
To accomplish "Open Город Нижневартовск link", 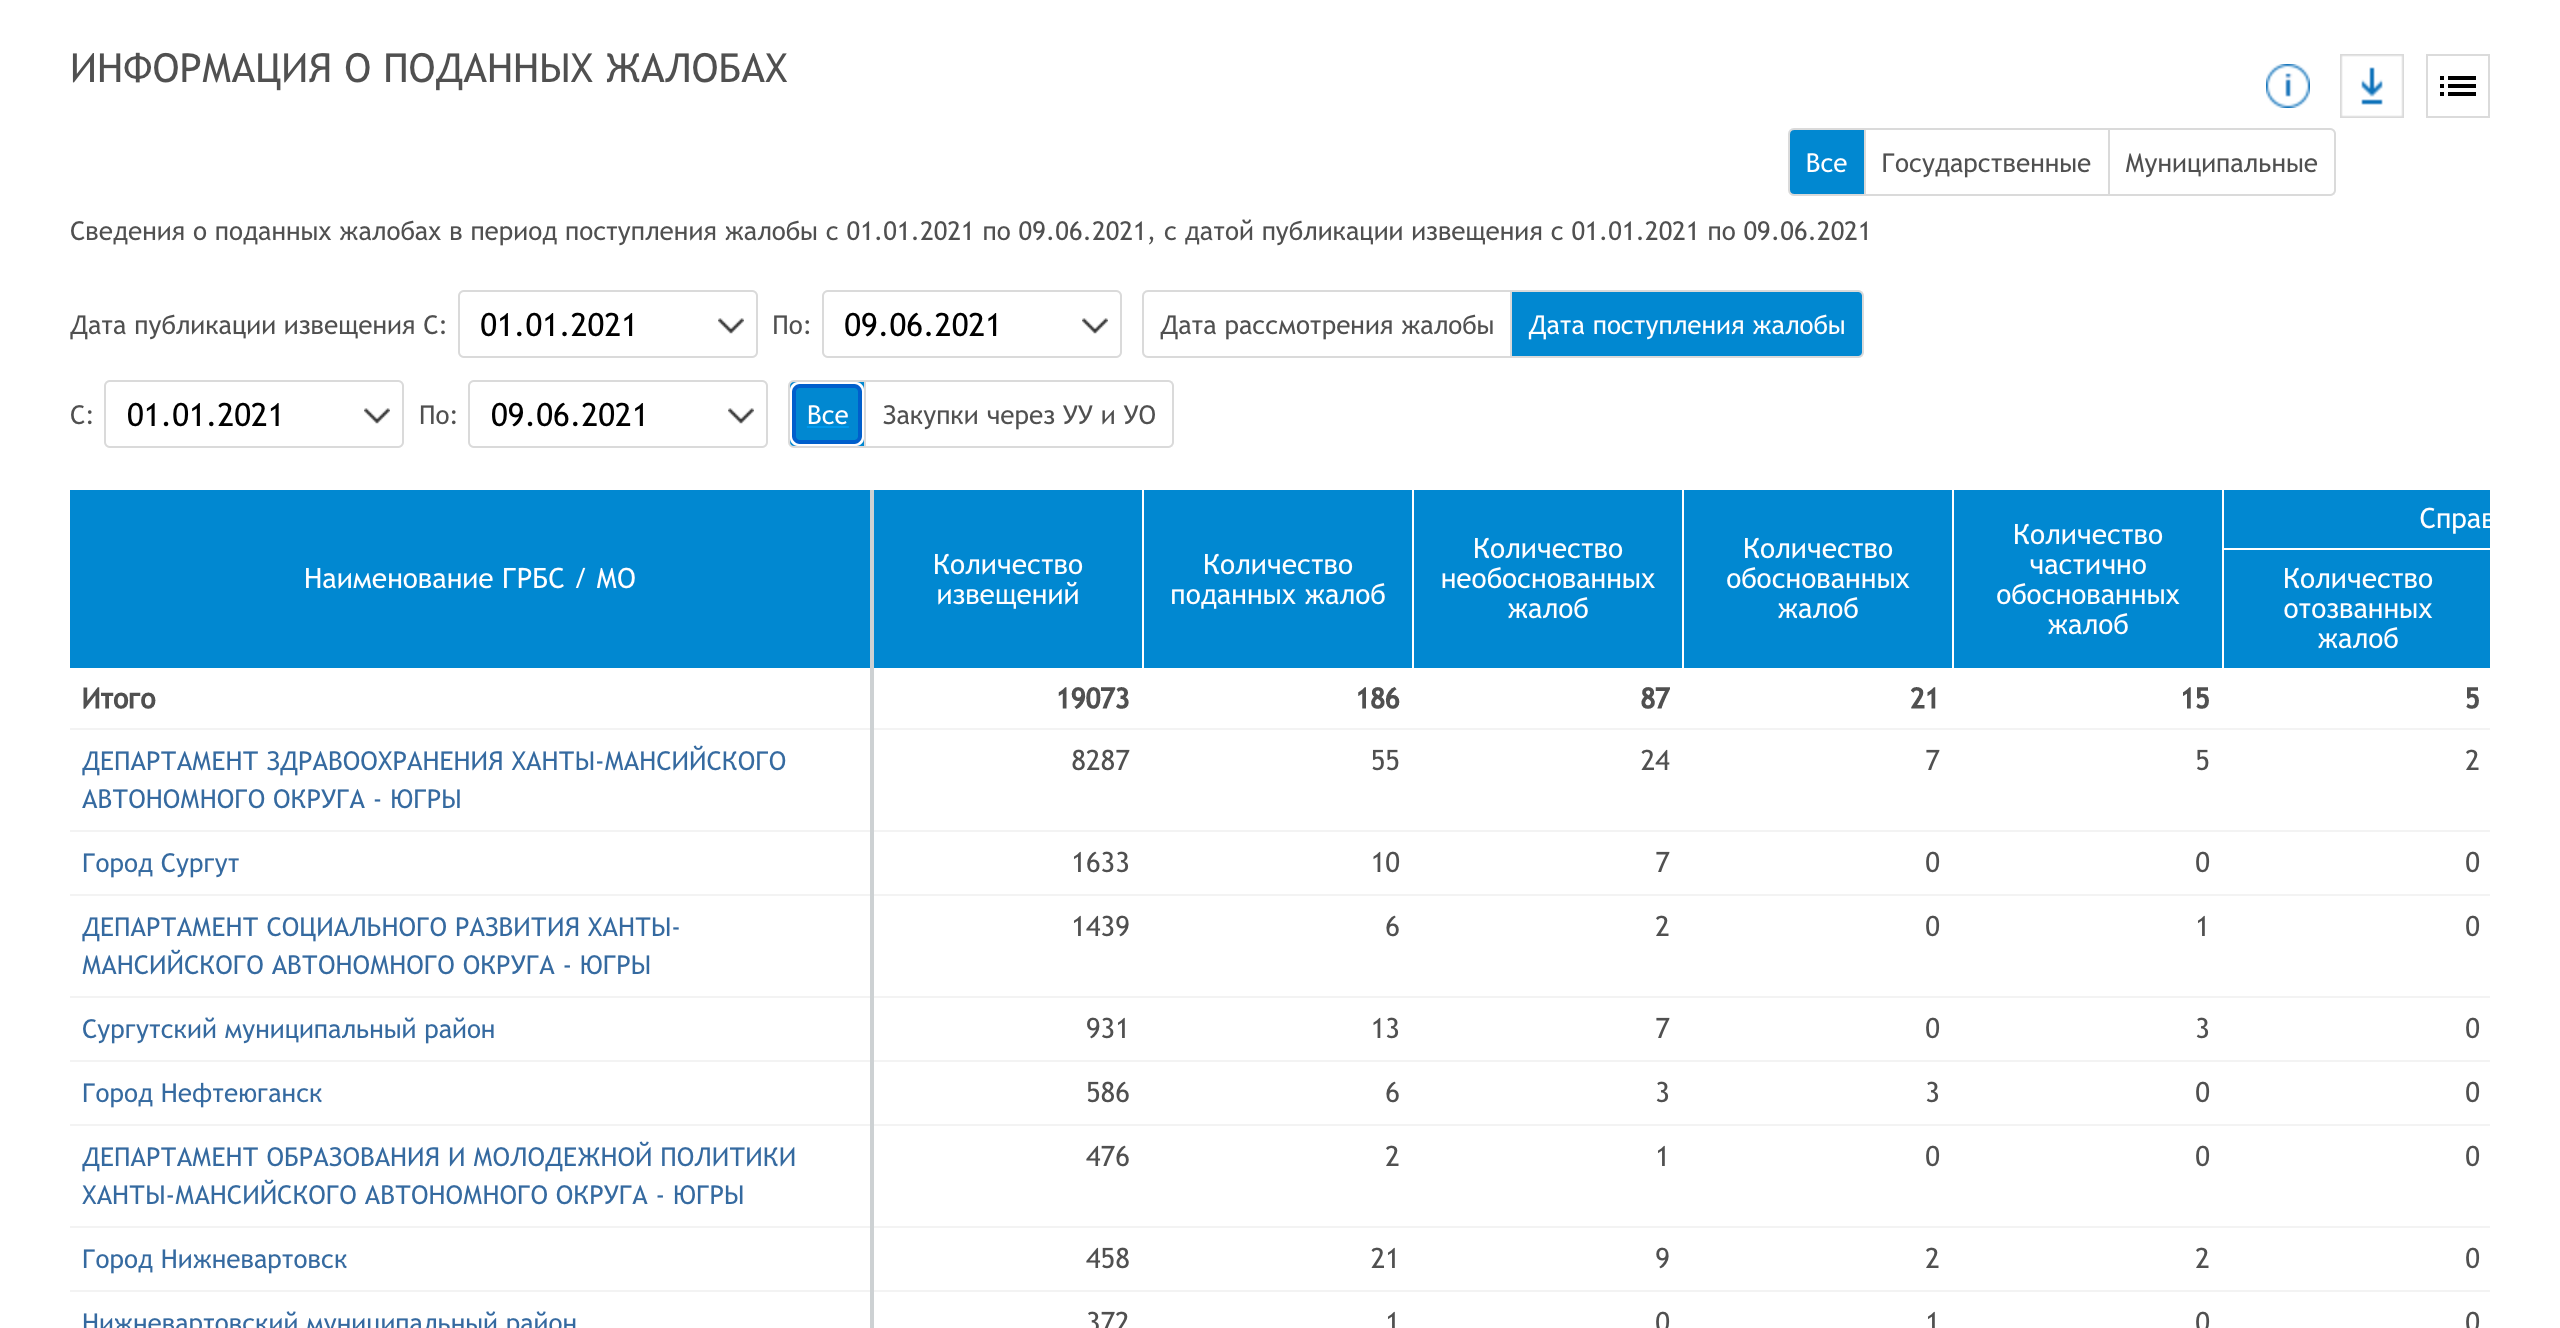I will (214, 1259).
